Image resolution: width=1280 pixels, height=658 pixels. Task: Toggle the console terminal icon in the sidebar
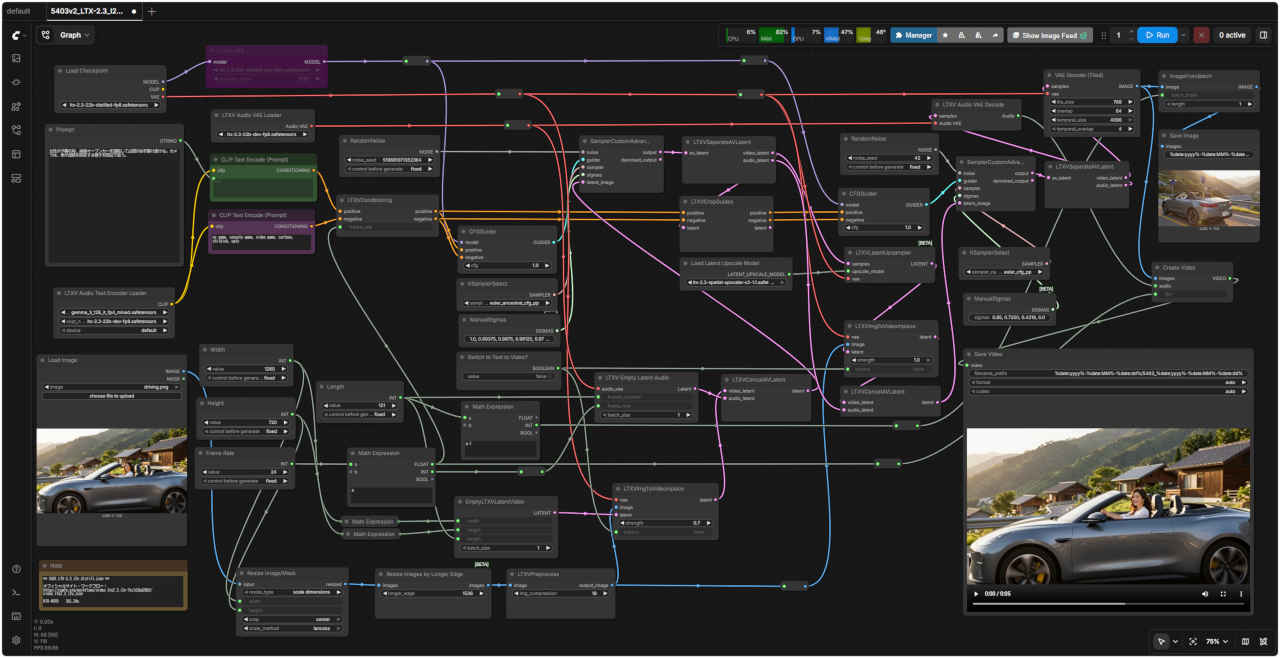coord(16,593)
